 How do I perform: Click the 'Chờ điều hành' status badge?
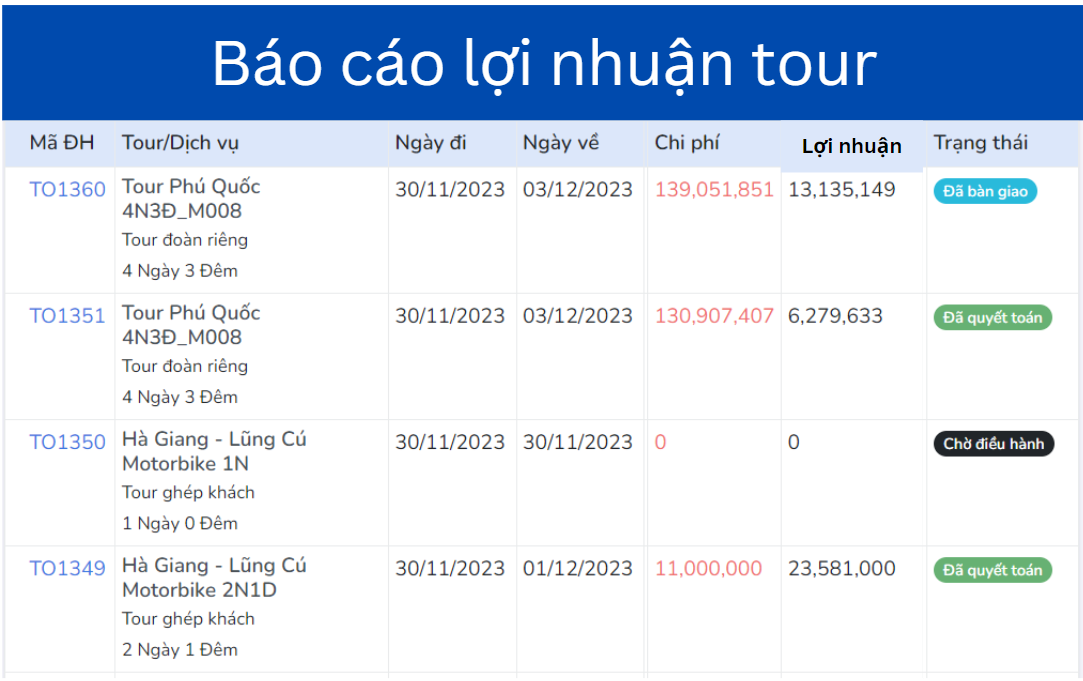pos(994,444)
